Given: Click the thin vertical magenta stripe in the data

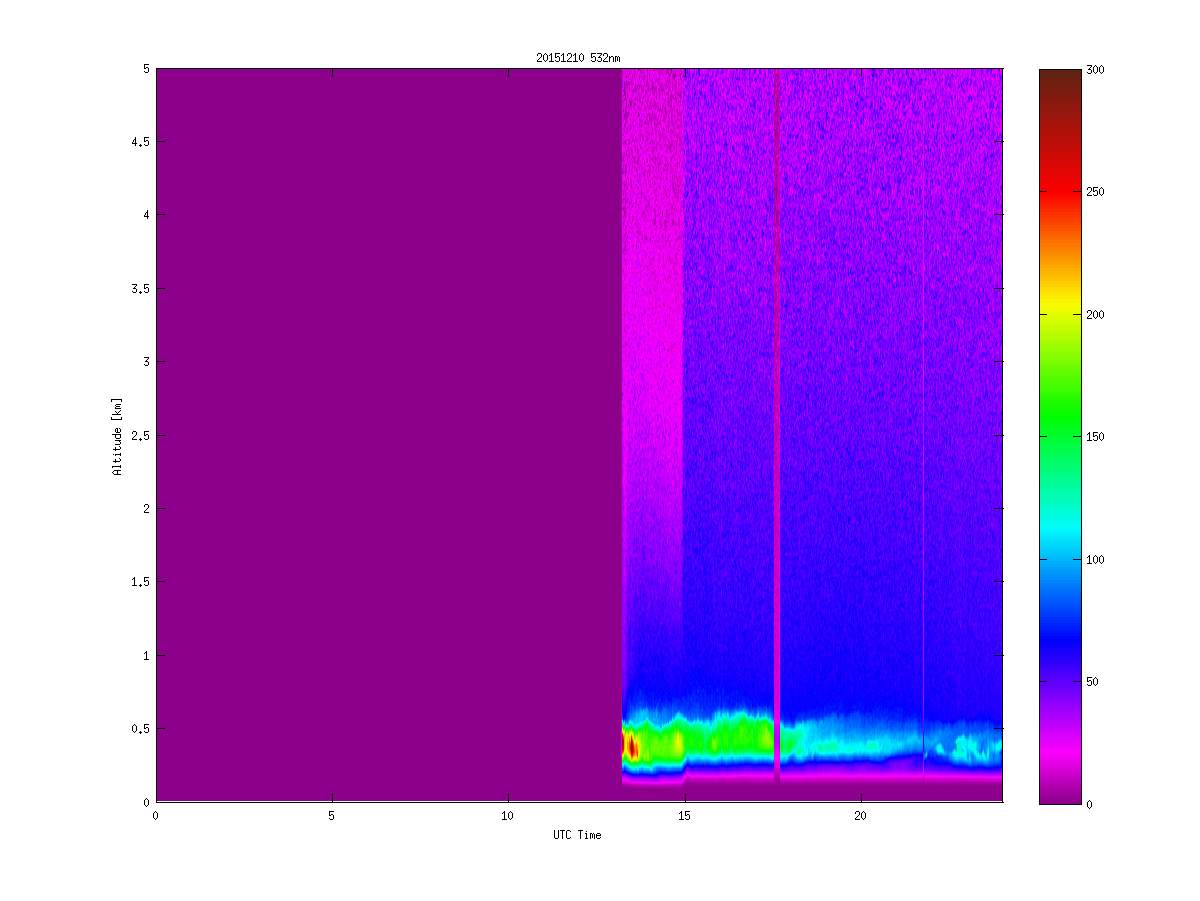Looking at the screenshot, I should [777, 400].
